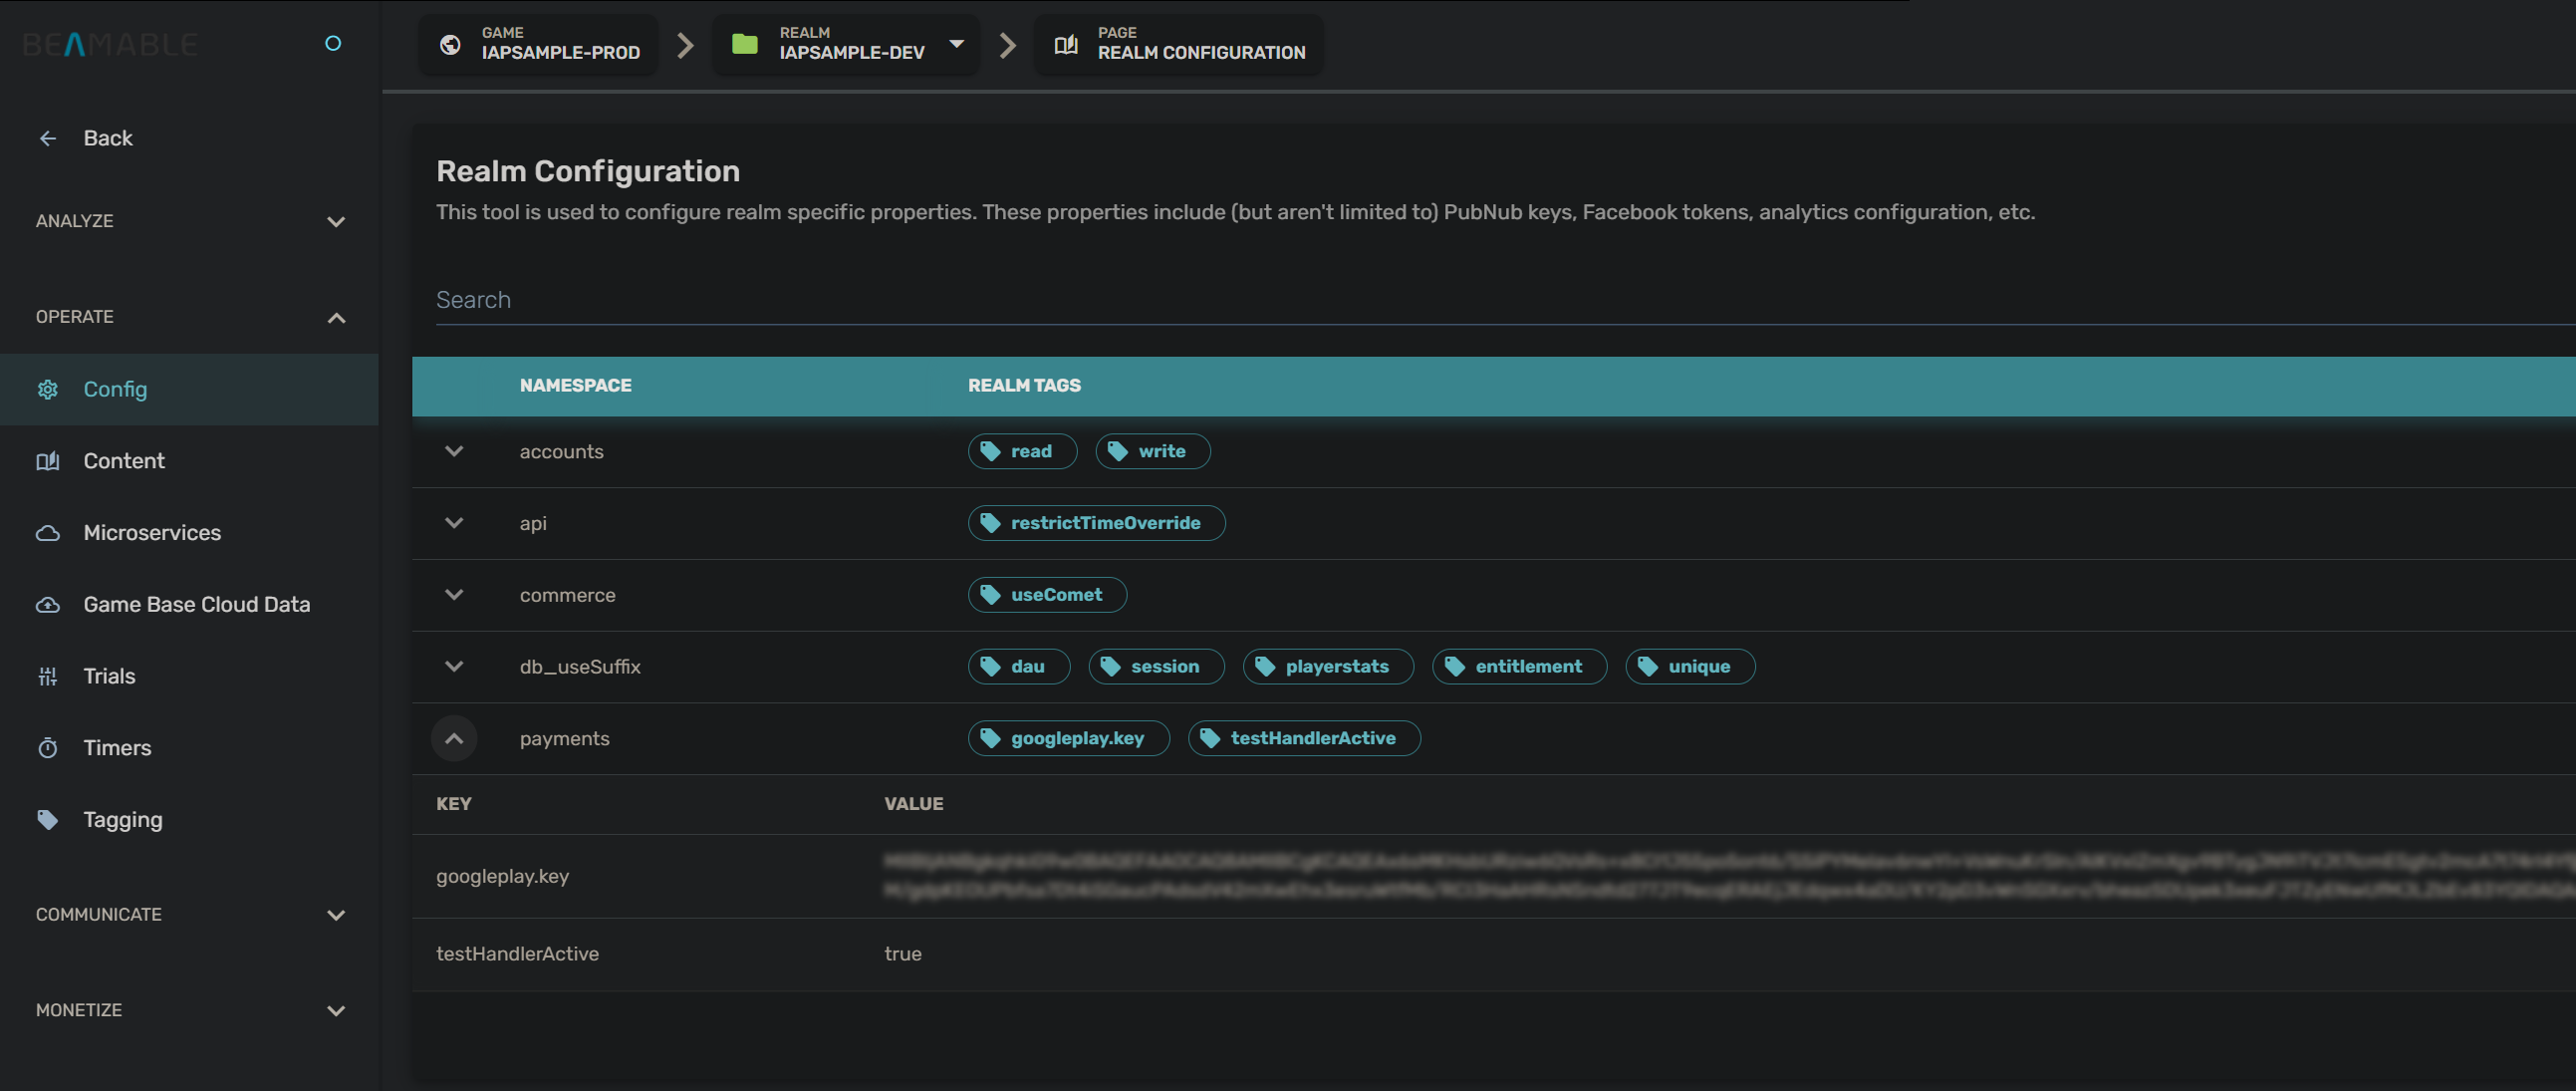Click the Timers stopwatch icon
Image resolution: width=2576 pixels, height=1091 pixels.
click(48, 748)
